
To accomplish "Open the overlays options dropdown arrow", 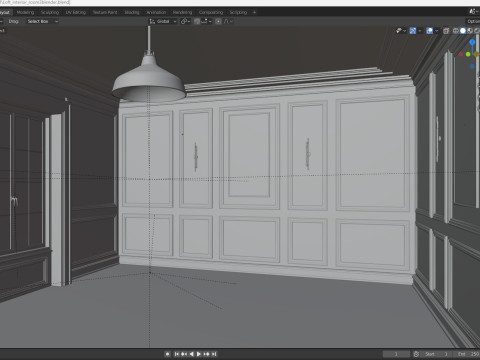I will (x=436, y=31).
